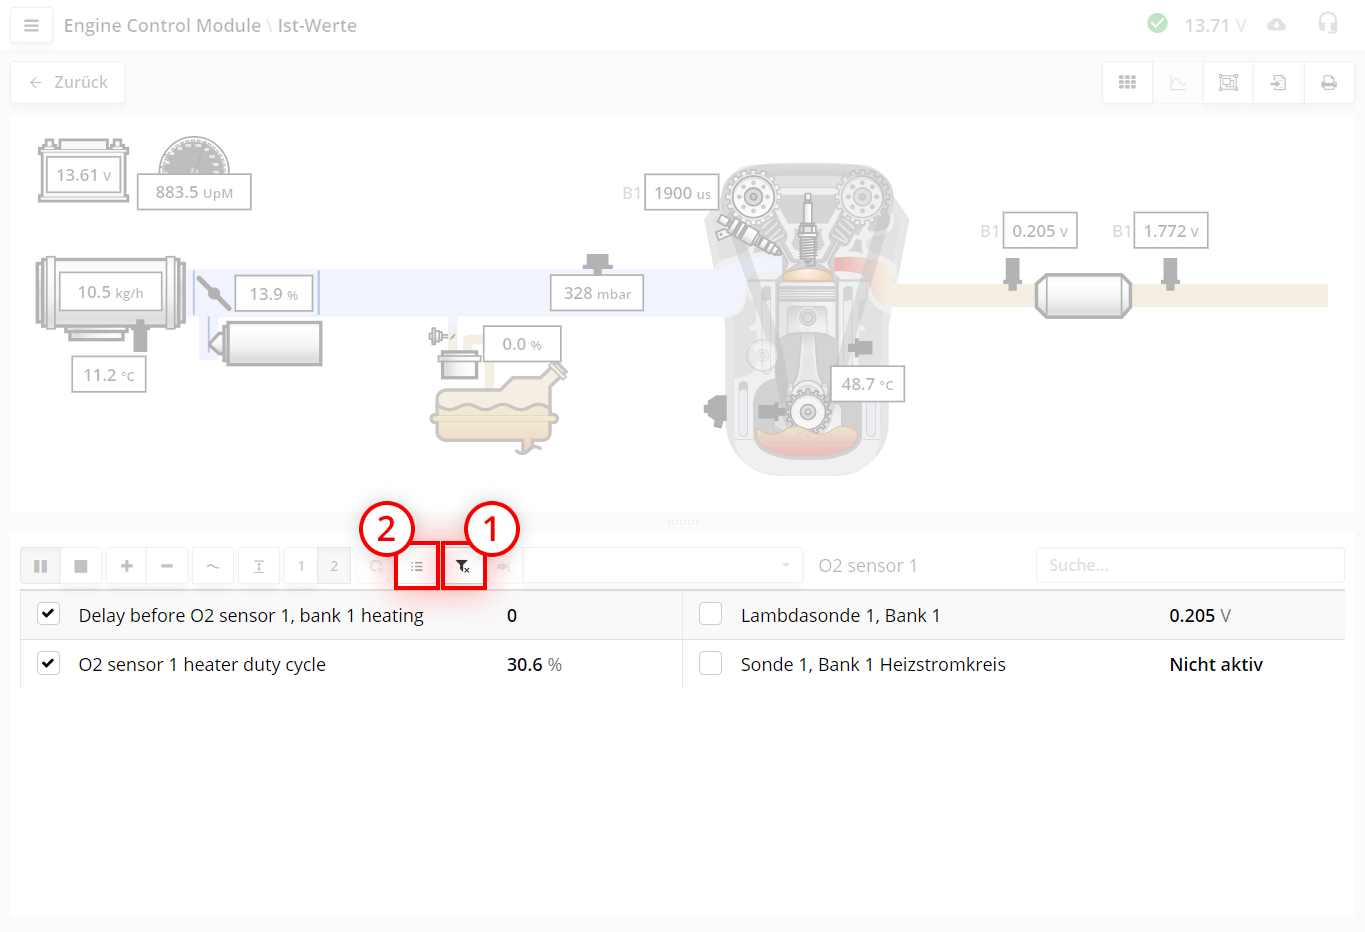Uncheck Delay before O2 sensor 1 heating
The image size is (1365, 932).
49,614
